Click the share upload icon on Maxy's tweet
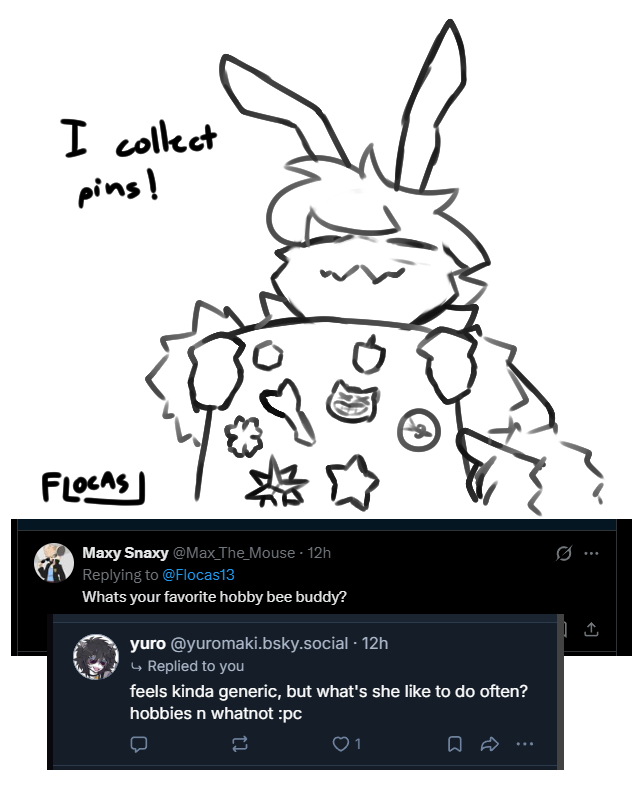Screen dimensions: 643x786 click(590, 629)
